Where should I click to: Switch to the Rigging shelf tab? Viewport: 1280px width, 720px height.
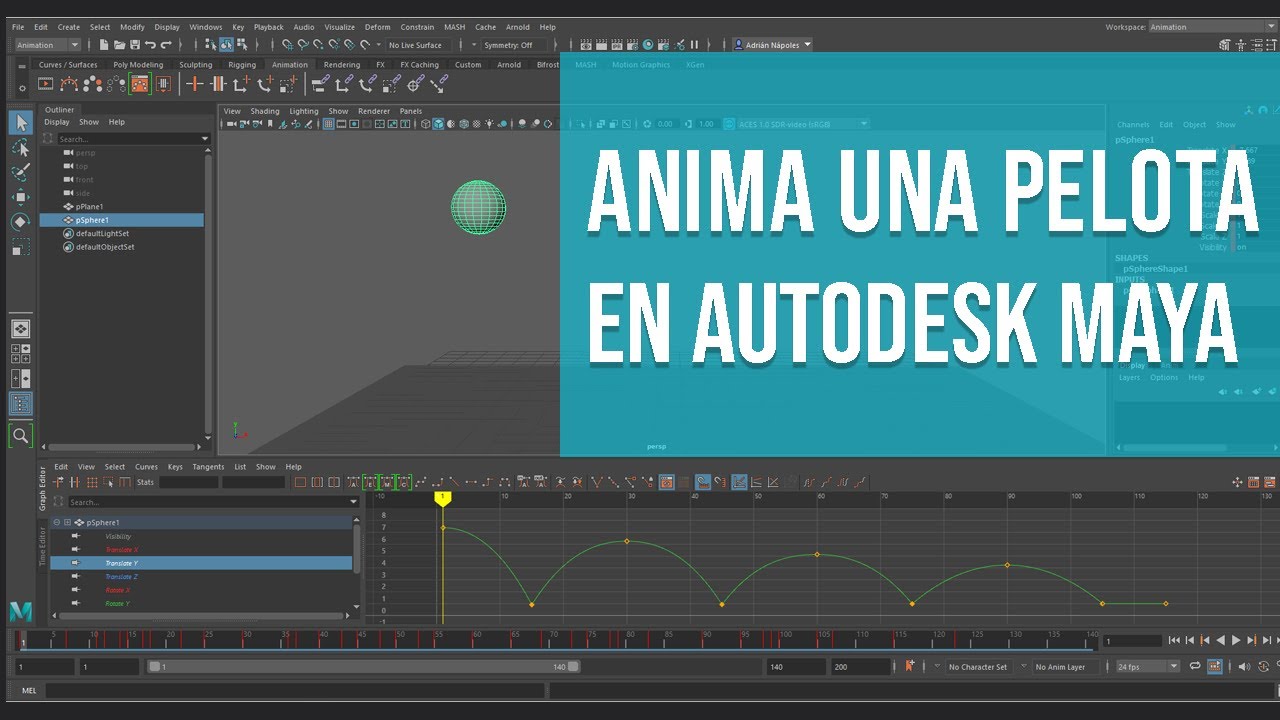(242, 65)
